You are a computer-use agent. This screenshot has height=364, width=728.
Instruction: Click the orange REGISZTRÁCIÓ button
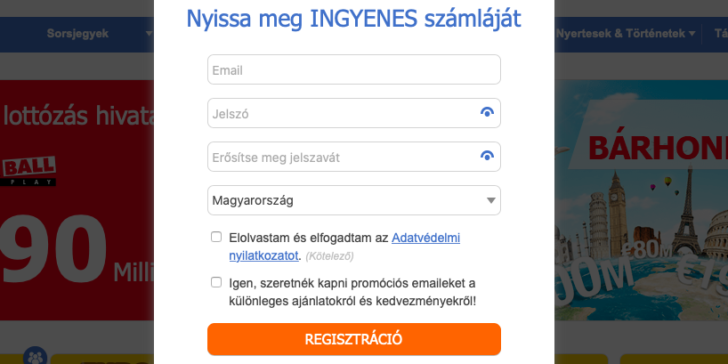[354, 339]
